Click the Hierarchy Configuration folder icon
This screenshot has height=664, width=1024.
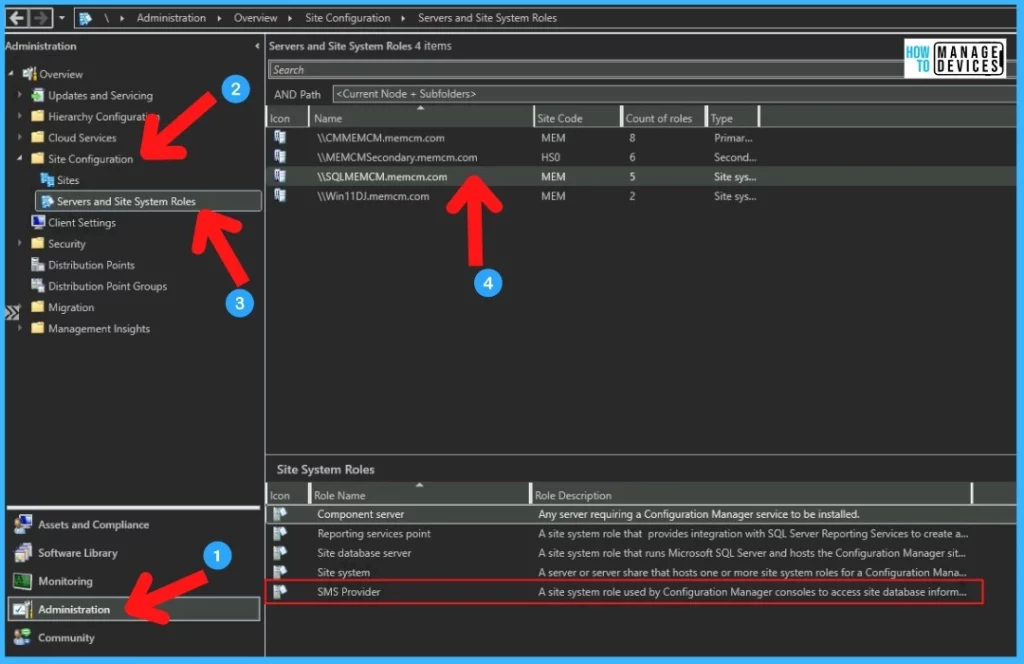pos(38,116)
